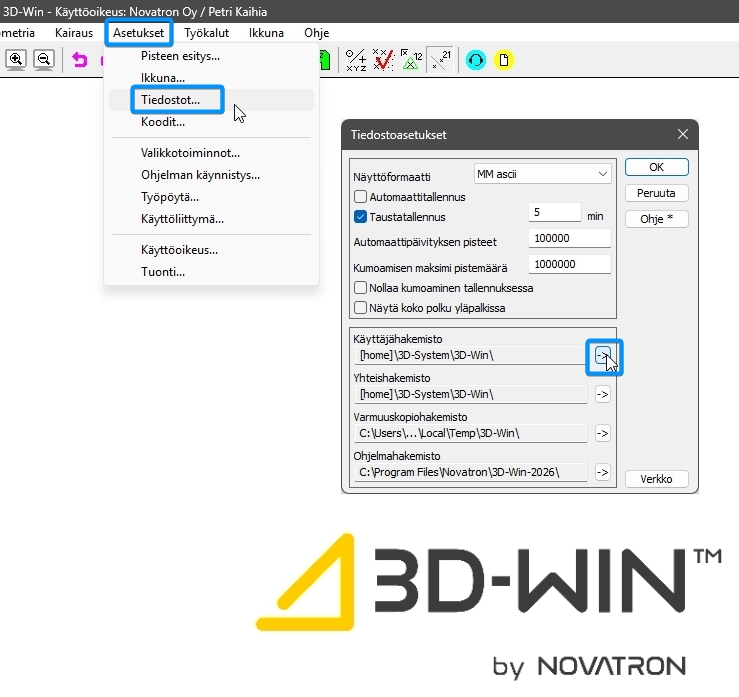Image resolution: width=739 pixels, height=697 pixels.
Task: Open help with the Ohje * button
Action: click(x=657, y=219)
